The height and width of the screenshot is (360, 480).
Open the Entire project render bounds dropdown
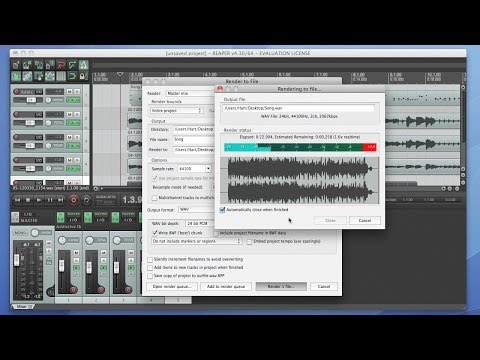177,110
